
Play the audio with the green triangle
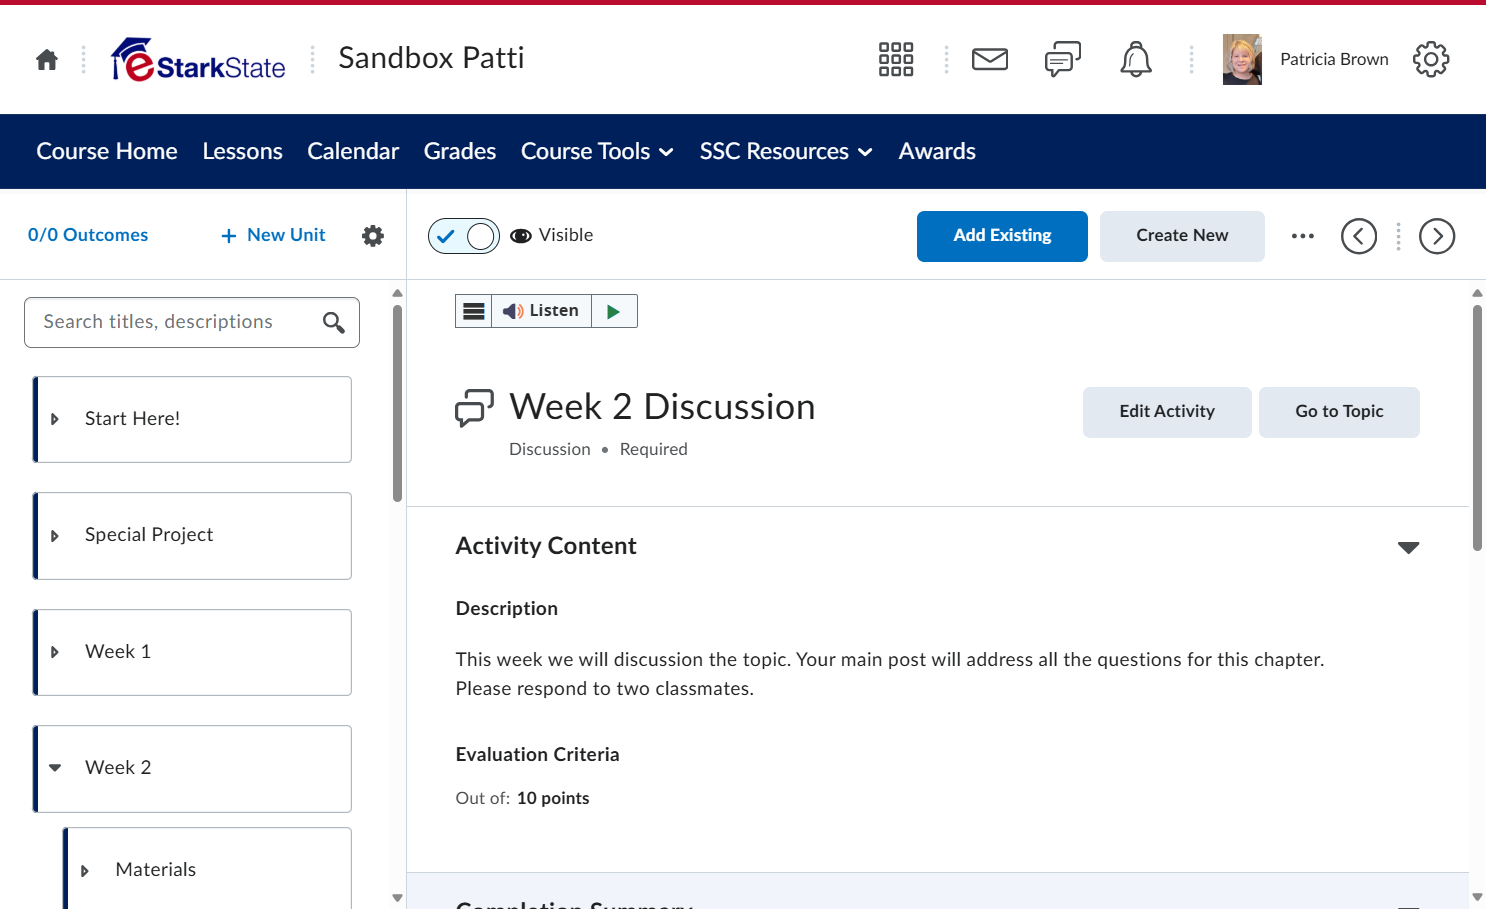point(614,311)
